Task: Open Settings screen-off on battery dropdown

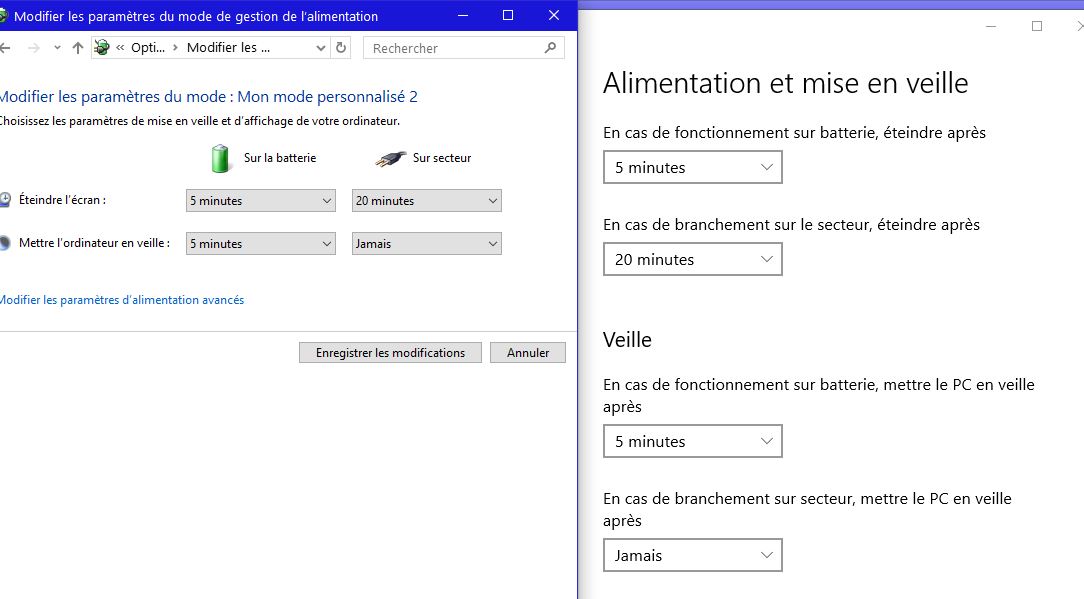Action: (693, 167)
